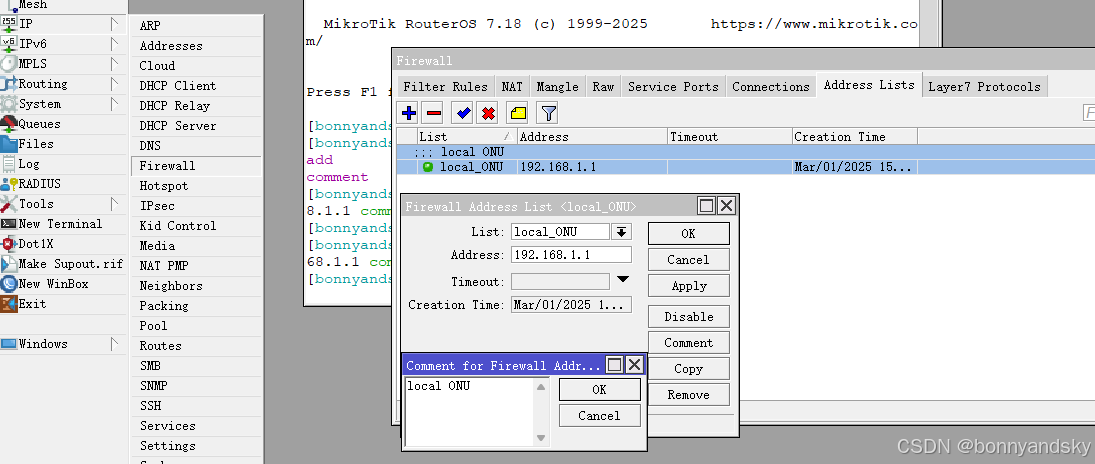Click the RADIUS icon
Viewport: 1095px width, 464px height.
[x=9, y=184]
